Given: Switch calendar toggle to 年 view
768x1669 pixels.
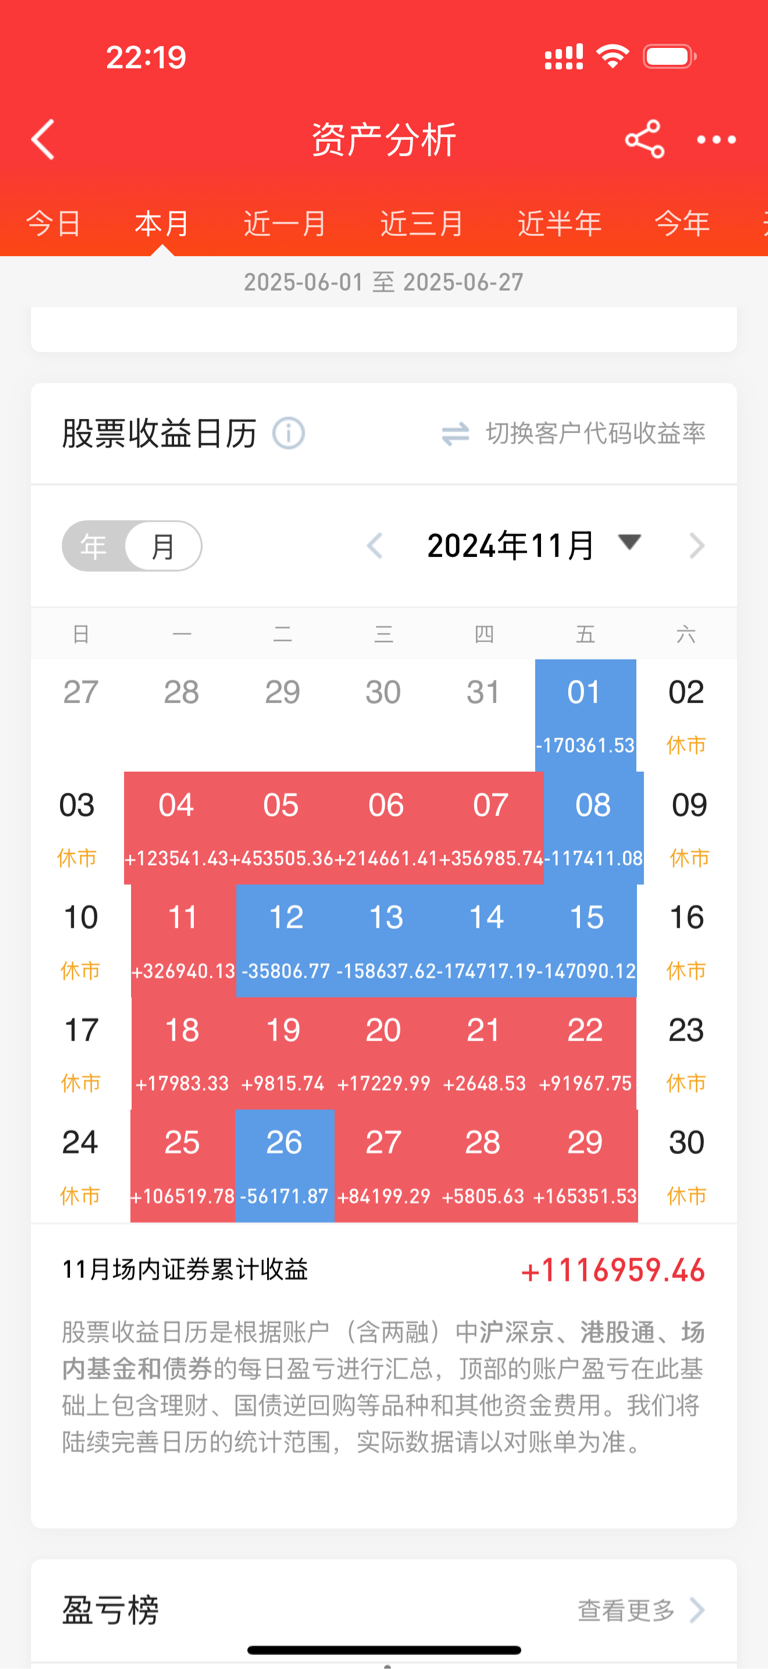Looking at the screenshot, I should coord(94,546).
